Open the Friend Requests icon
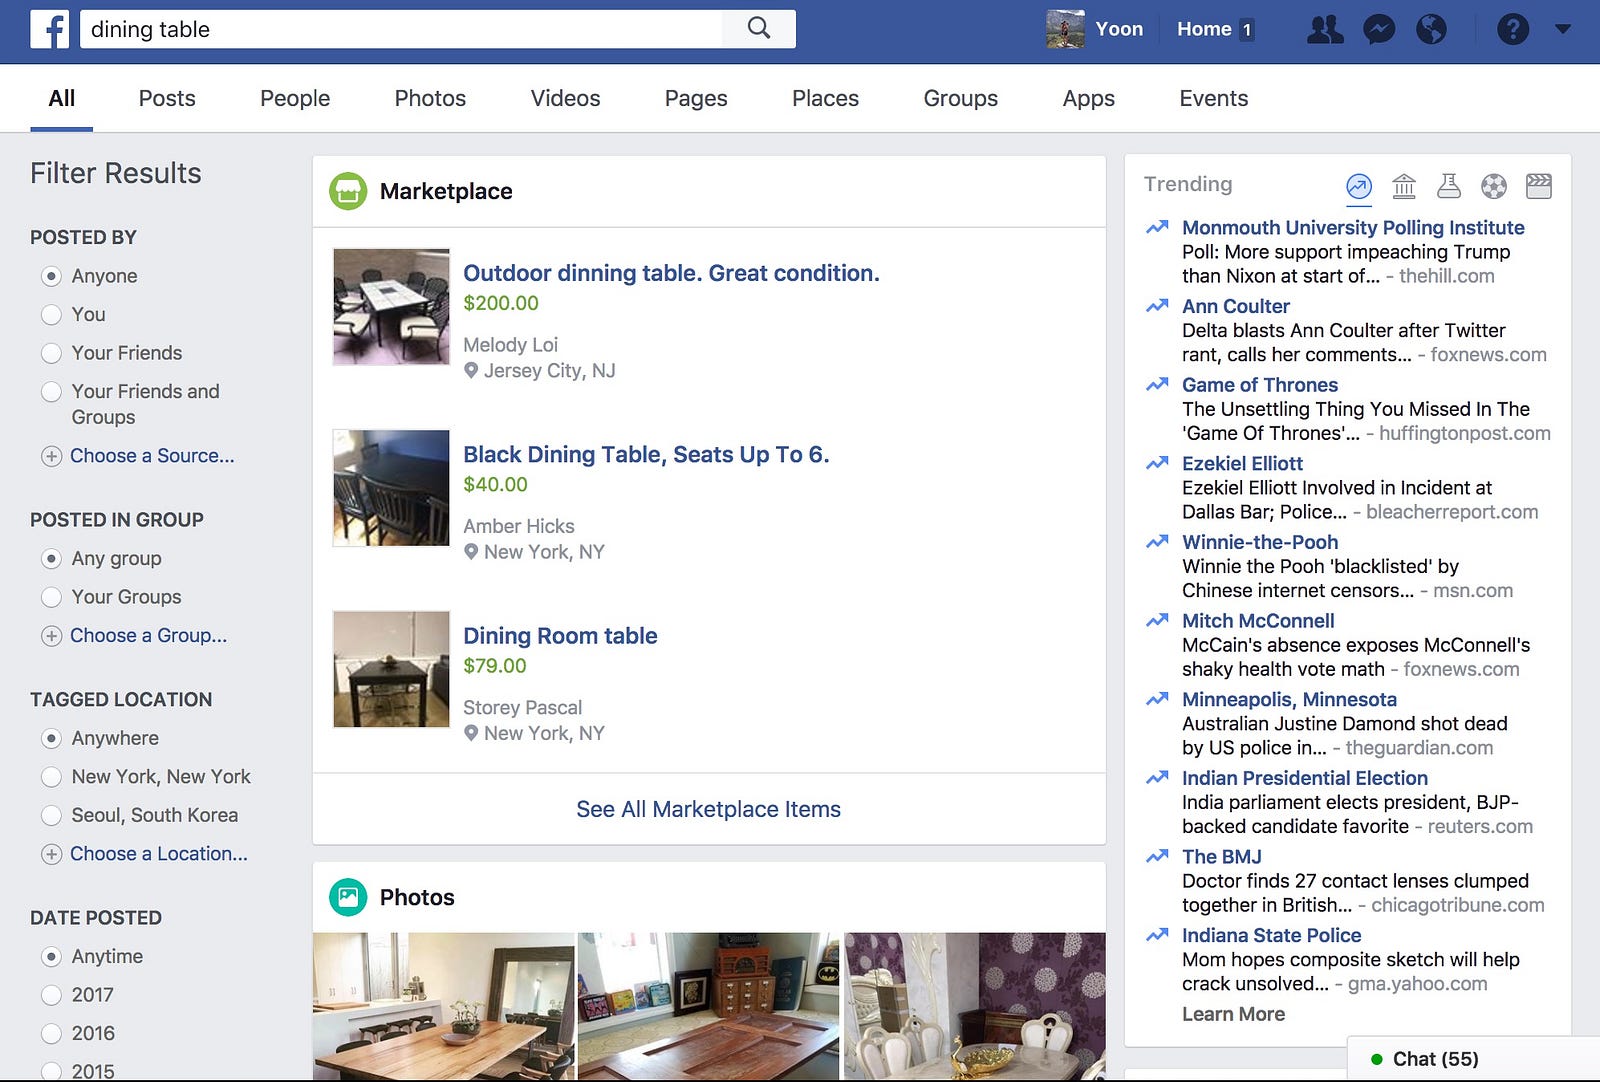Screen dimensions: 1600x1082 coord(1325,30)
